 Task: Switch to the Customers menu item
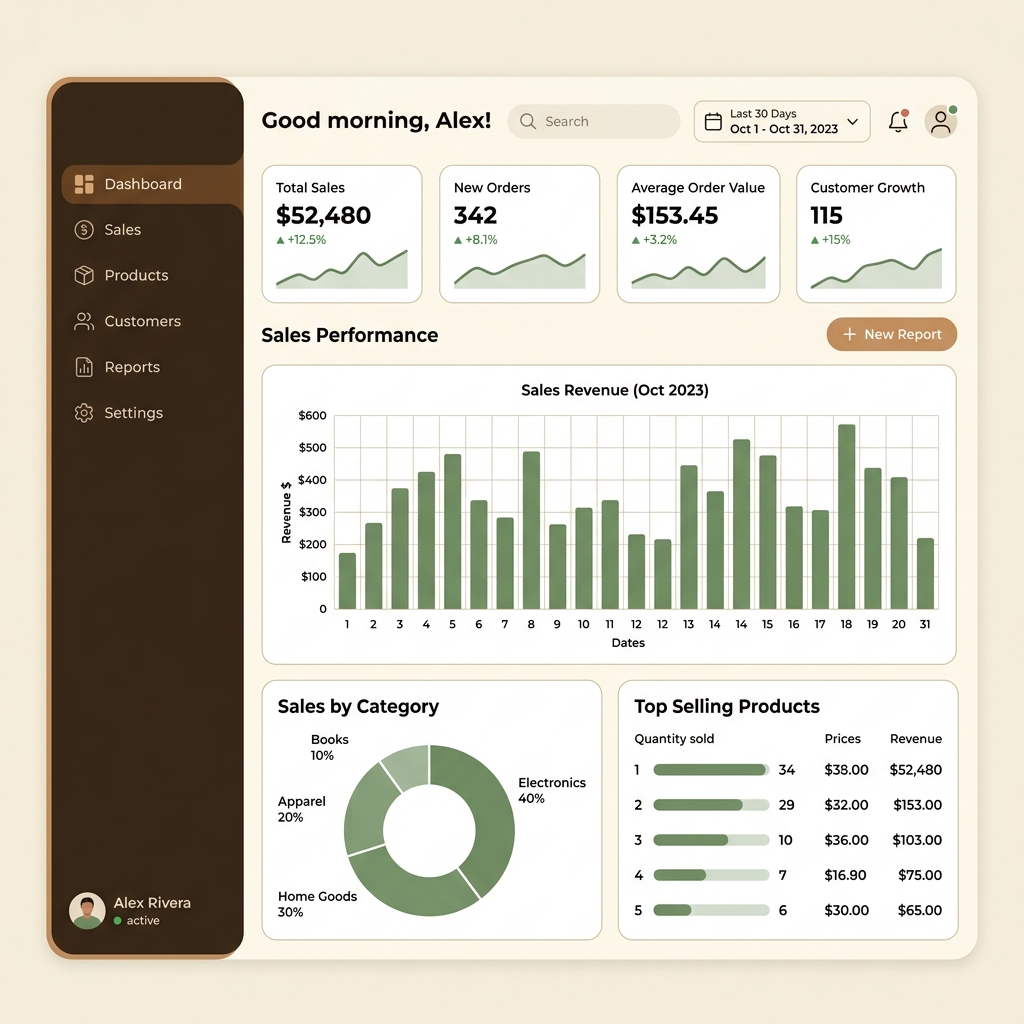click(x=142, y=321)
